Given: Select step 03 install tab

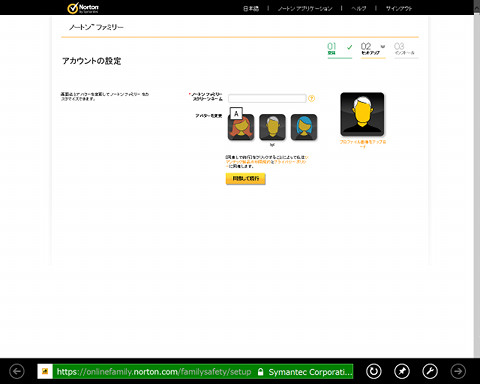Looking at the screenshot, I should click(x=406, y=50).
